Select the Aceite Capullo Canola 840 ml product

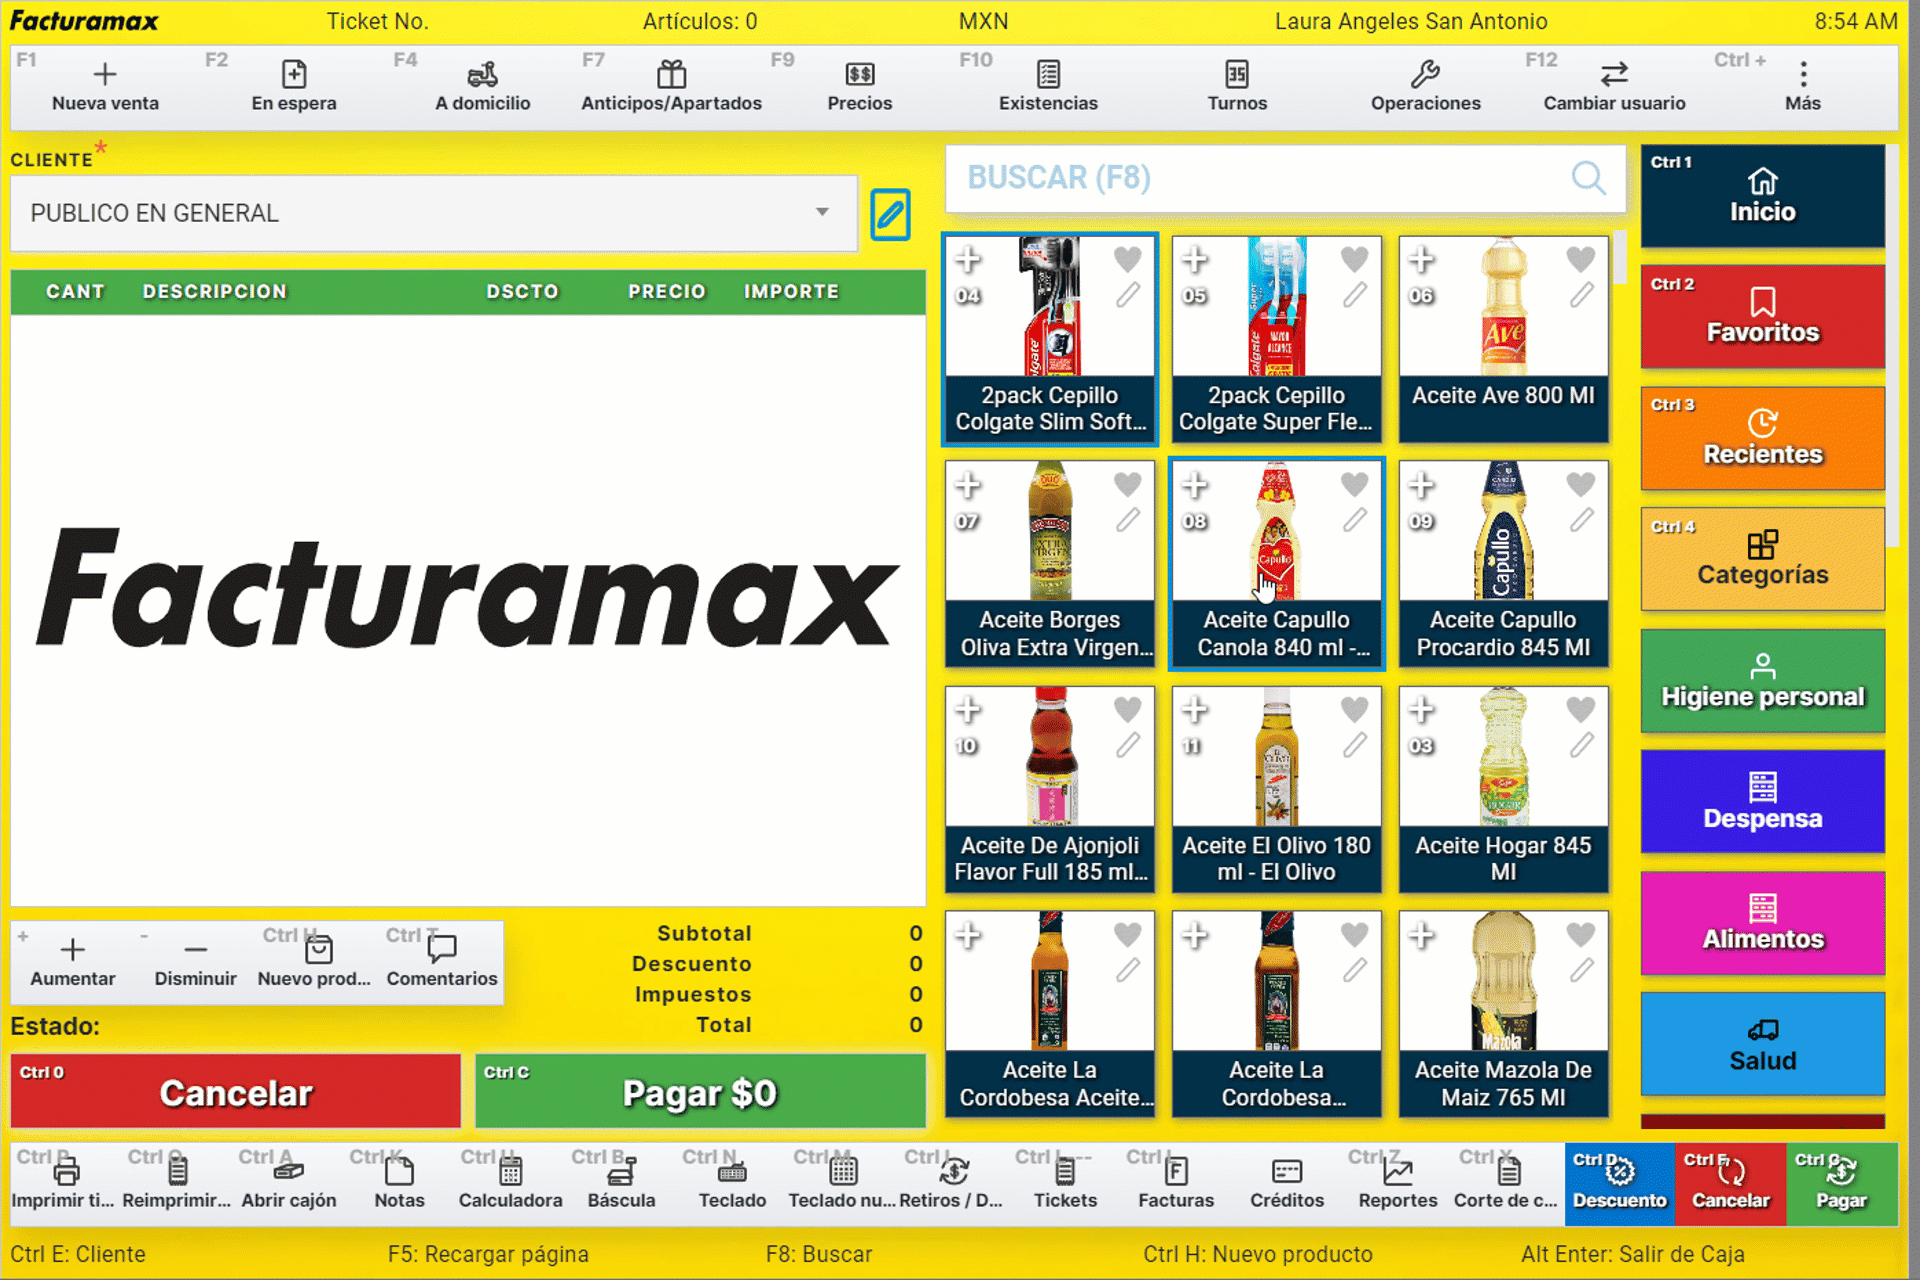(x=1277, y=564)
